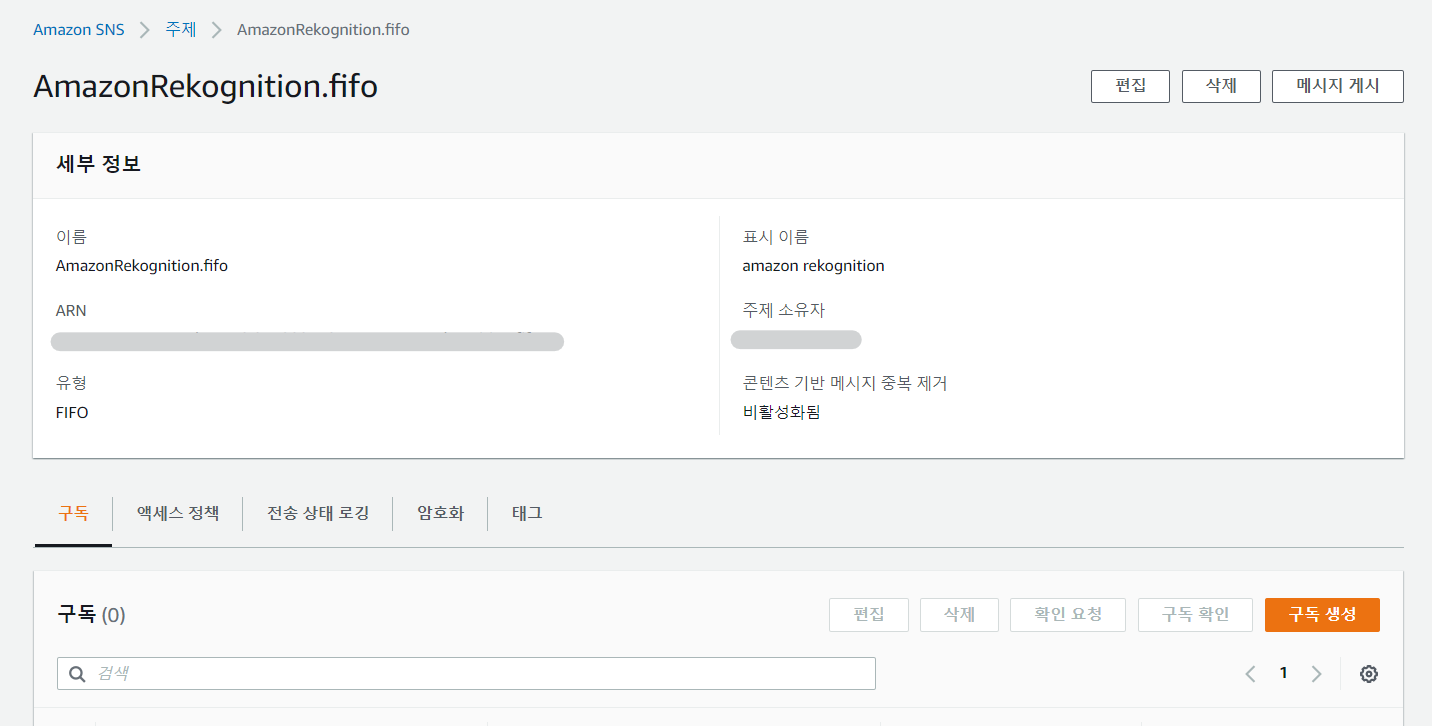Screen dimensions: 1432x726
Task: Click AmazonRekognition.fifo in the breadcrumb
Action: 323,29
